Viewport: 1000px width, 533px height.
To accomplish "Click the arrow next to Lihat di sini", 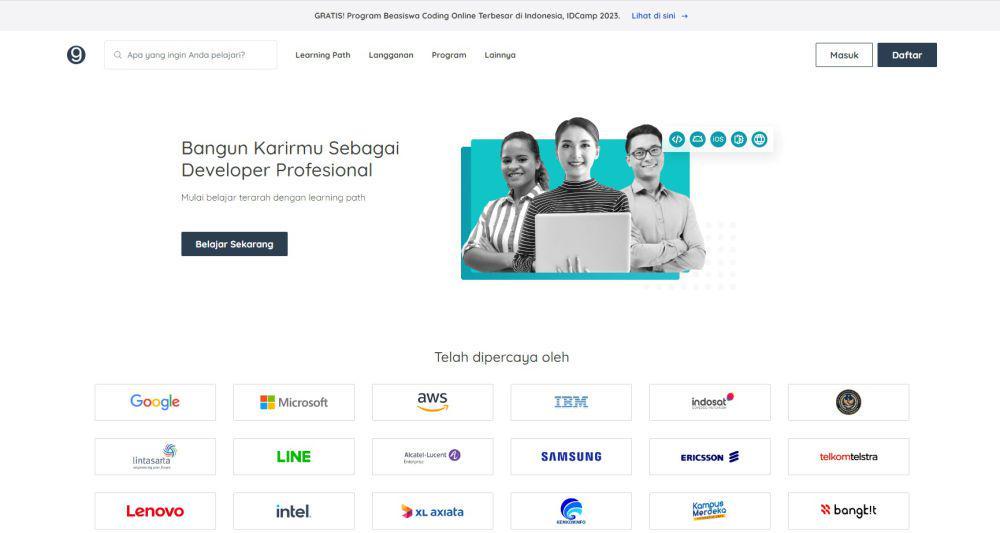I will click(684, 16).
